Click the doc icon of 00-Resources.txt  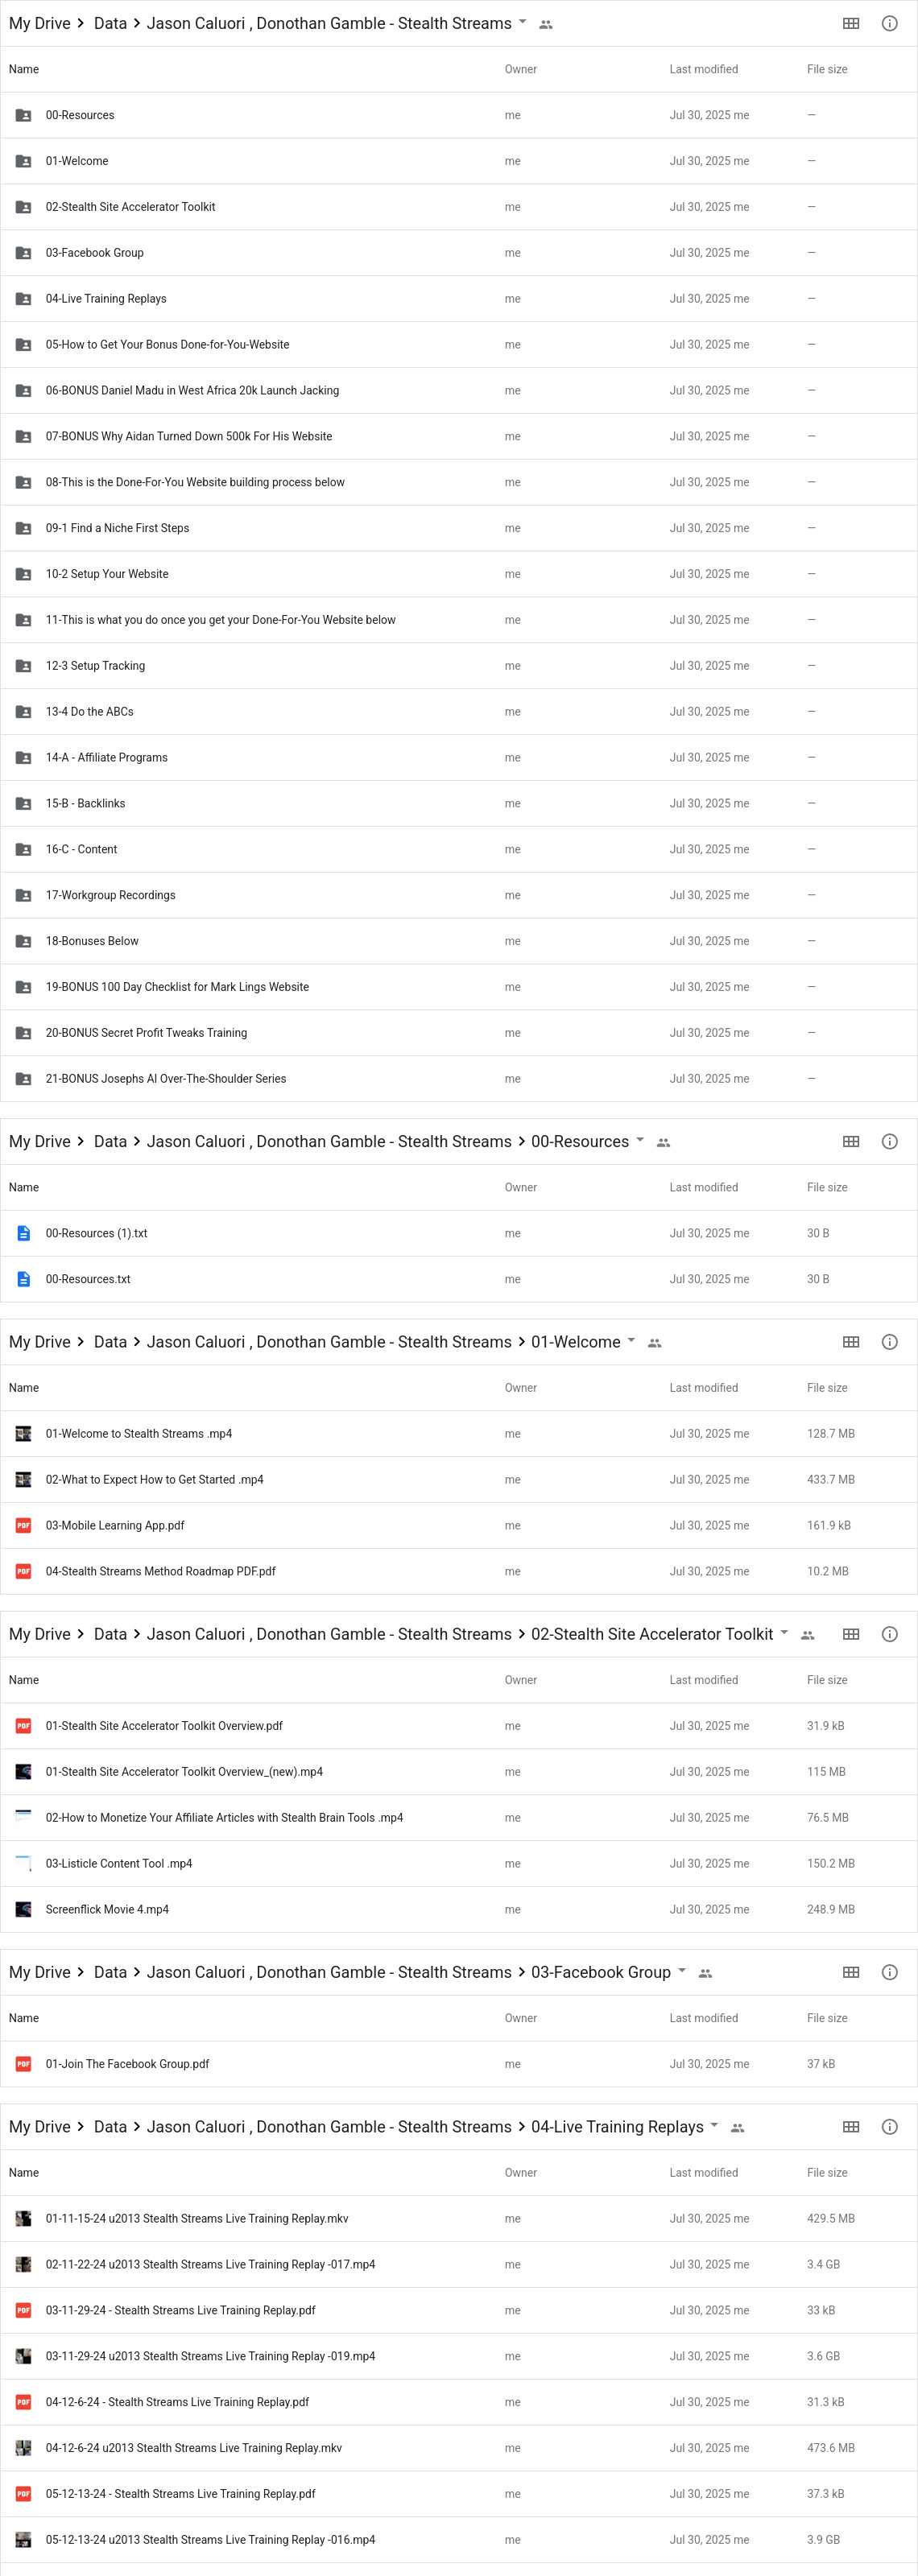pyautogui.click(x=23, y=1279)
